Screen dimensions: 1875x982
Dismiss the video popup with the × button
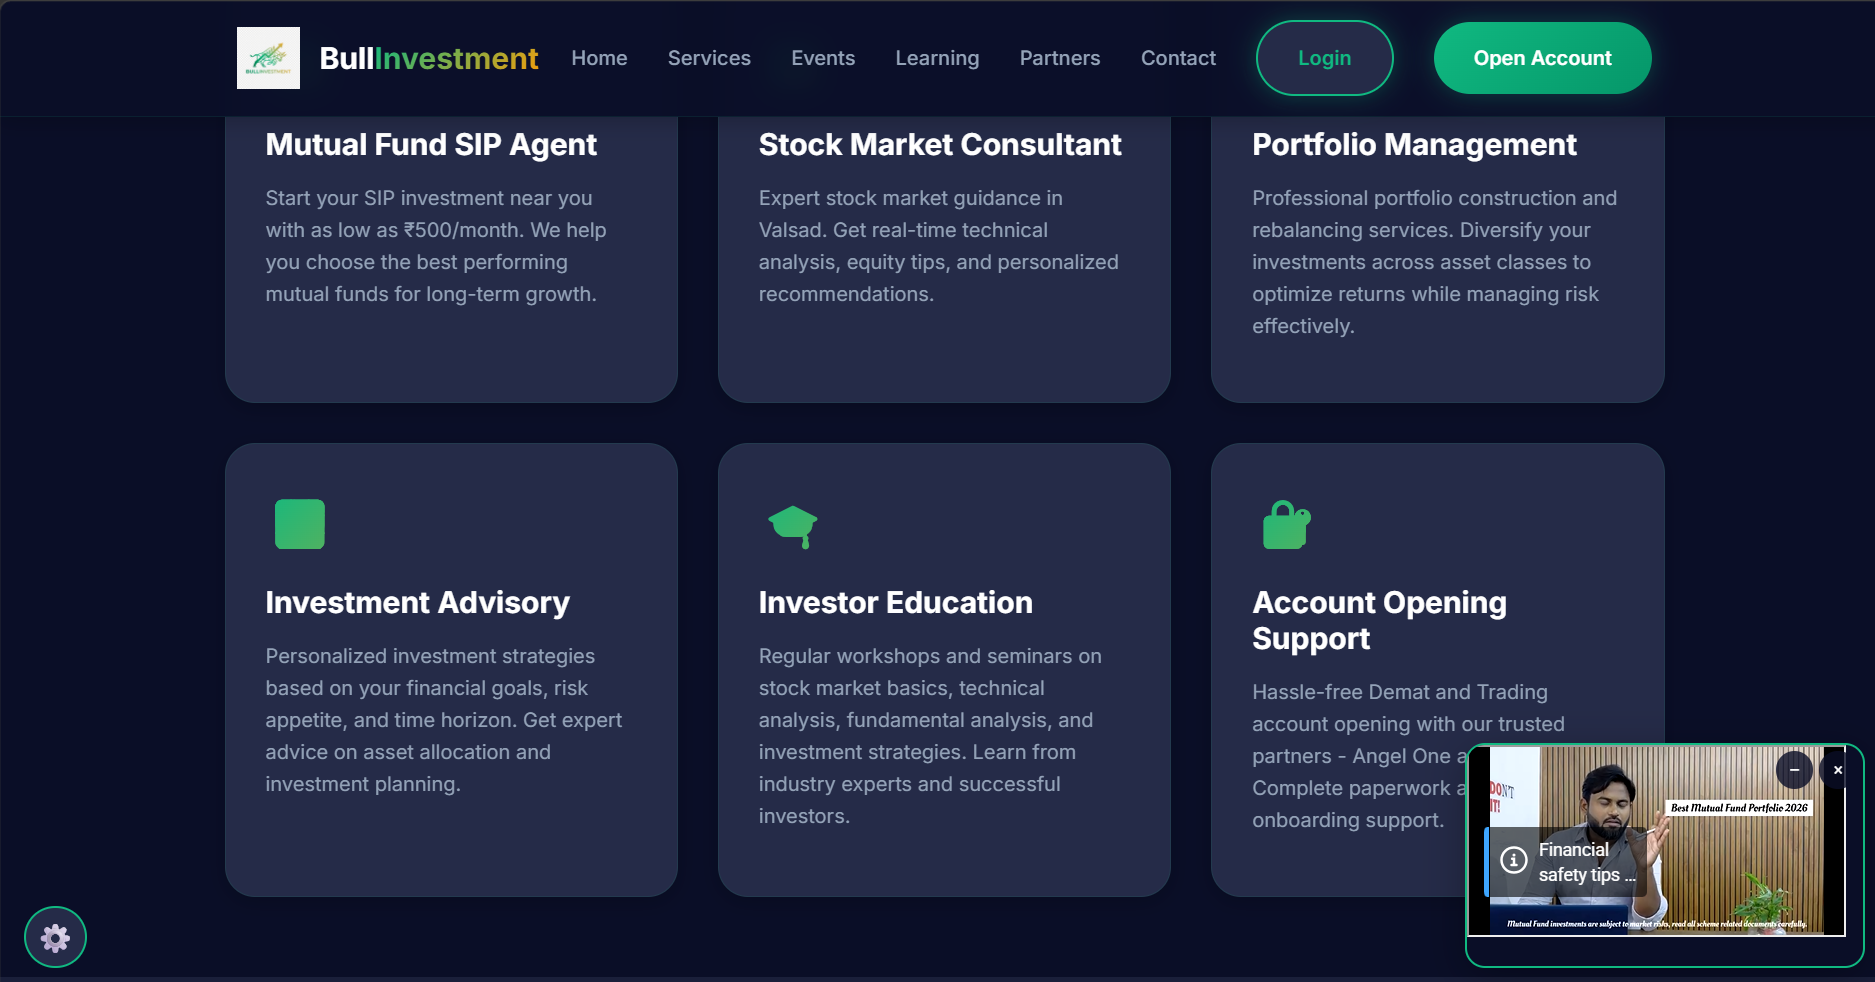(1838, 769)
